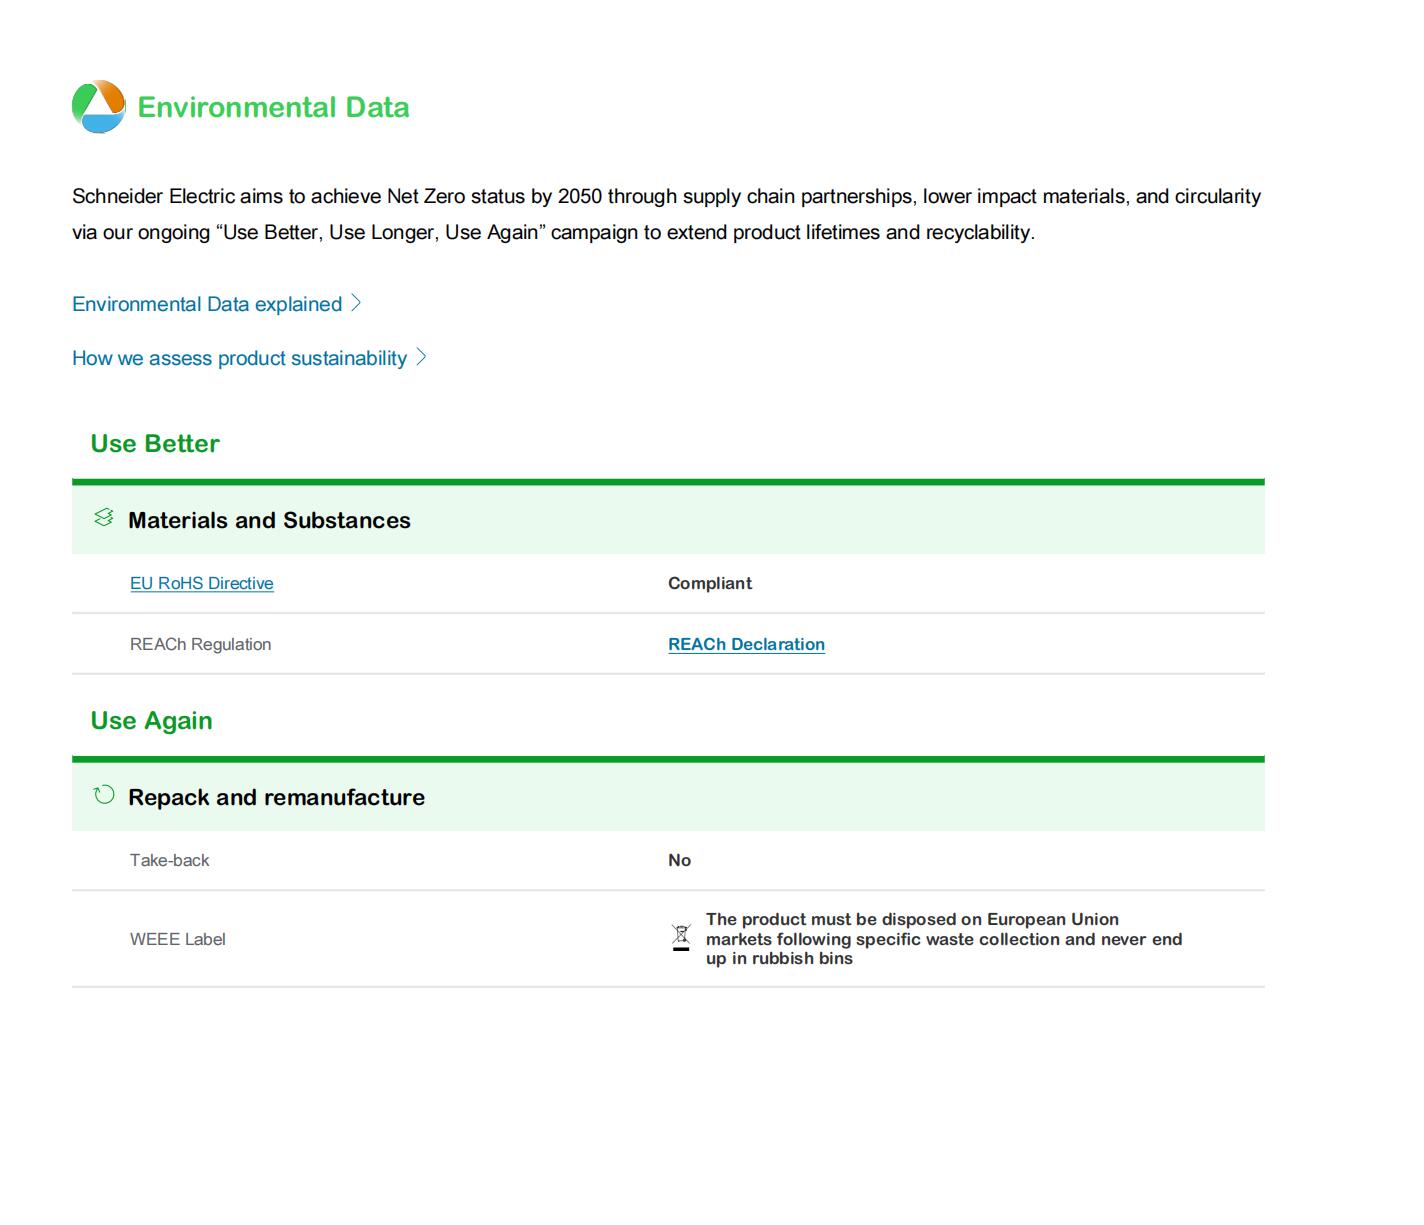Click the Compliant value for EU RoHS
The height and width of the screenshot is (1225, 1424).
click(709, 583)
